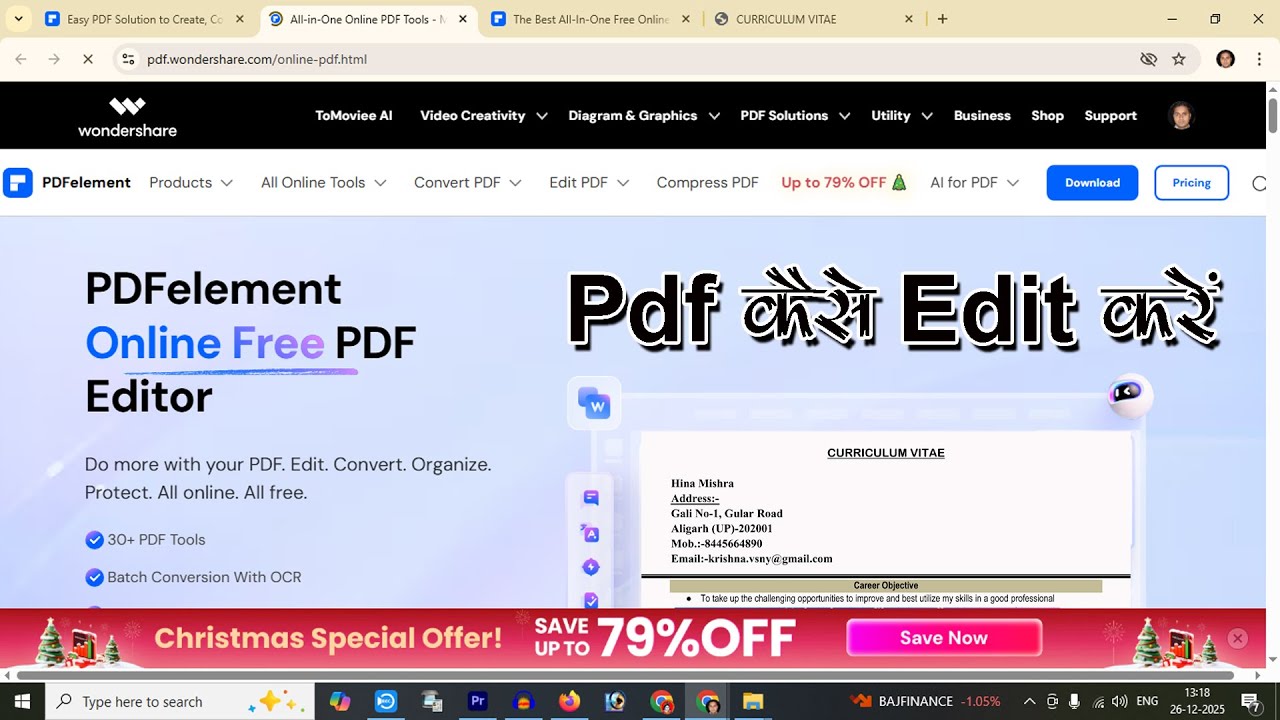Open the Compress PDF link

[x=708, y=183]
